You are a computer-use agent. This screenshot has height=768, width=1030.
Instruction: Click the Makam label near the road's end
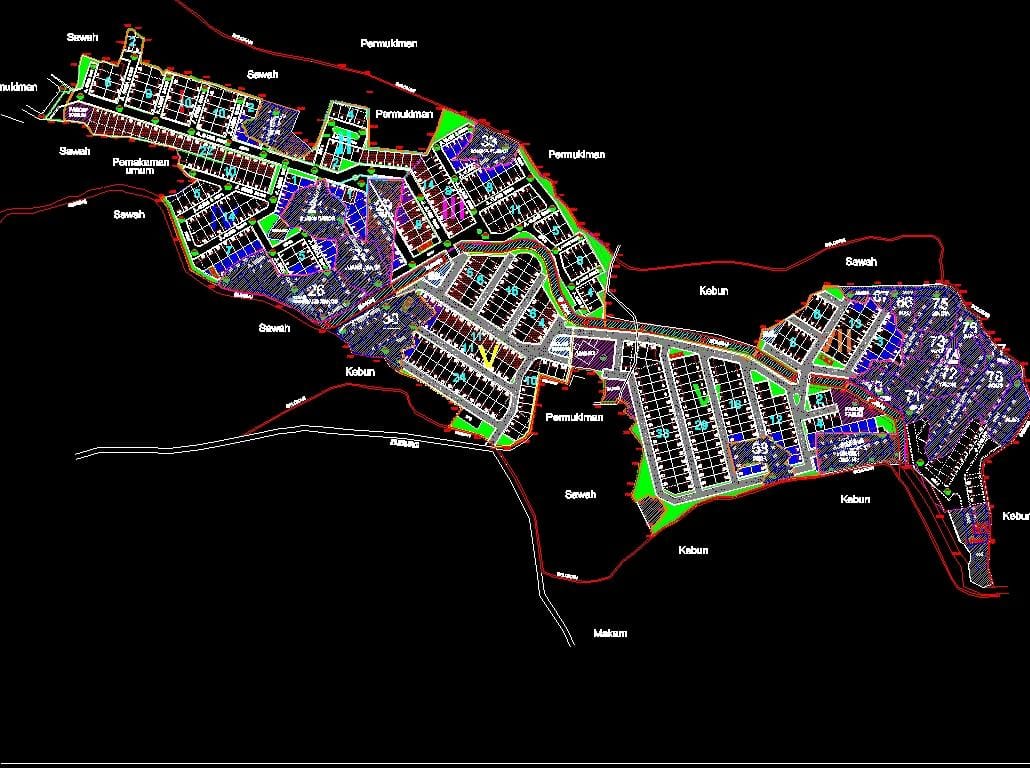point(610,633)
